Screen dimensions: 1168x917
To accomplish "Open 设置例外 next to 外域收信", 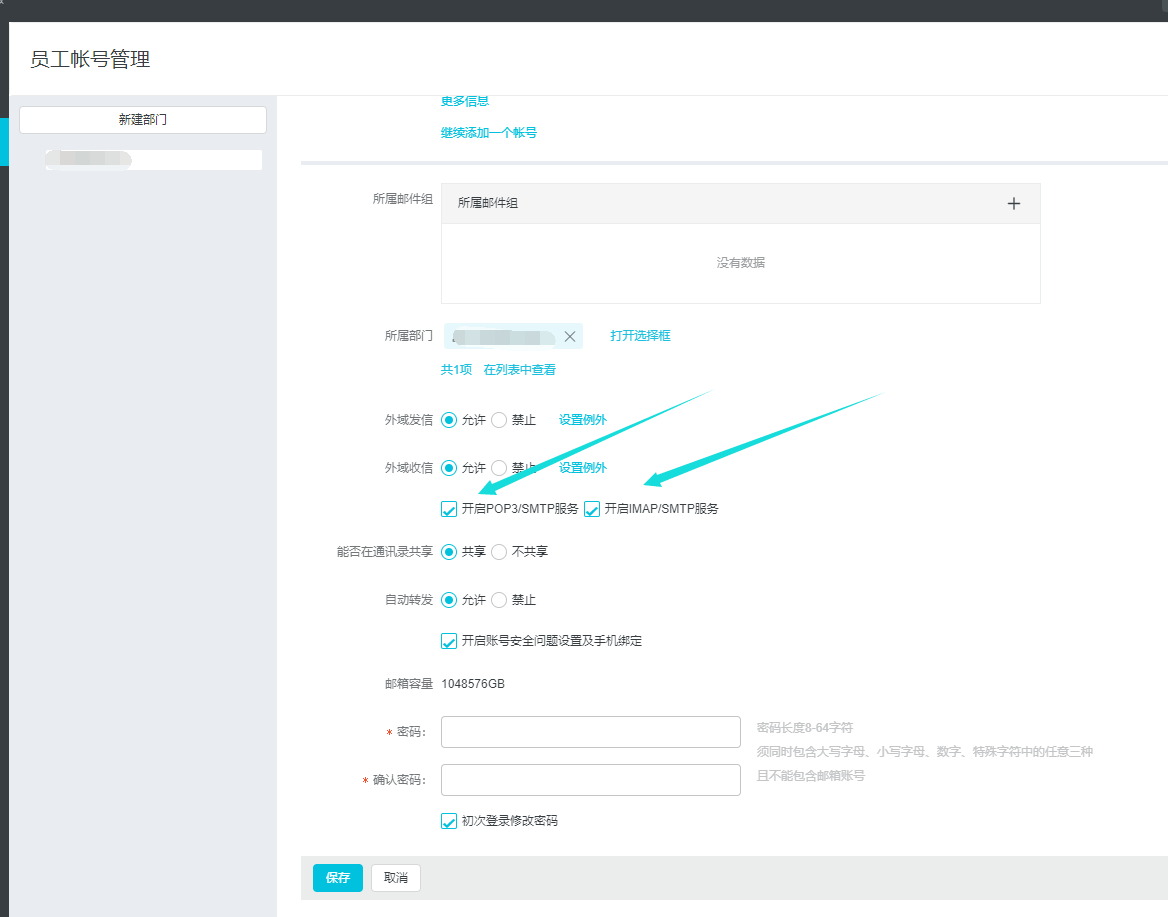I will pos(582,468).
